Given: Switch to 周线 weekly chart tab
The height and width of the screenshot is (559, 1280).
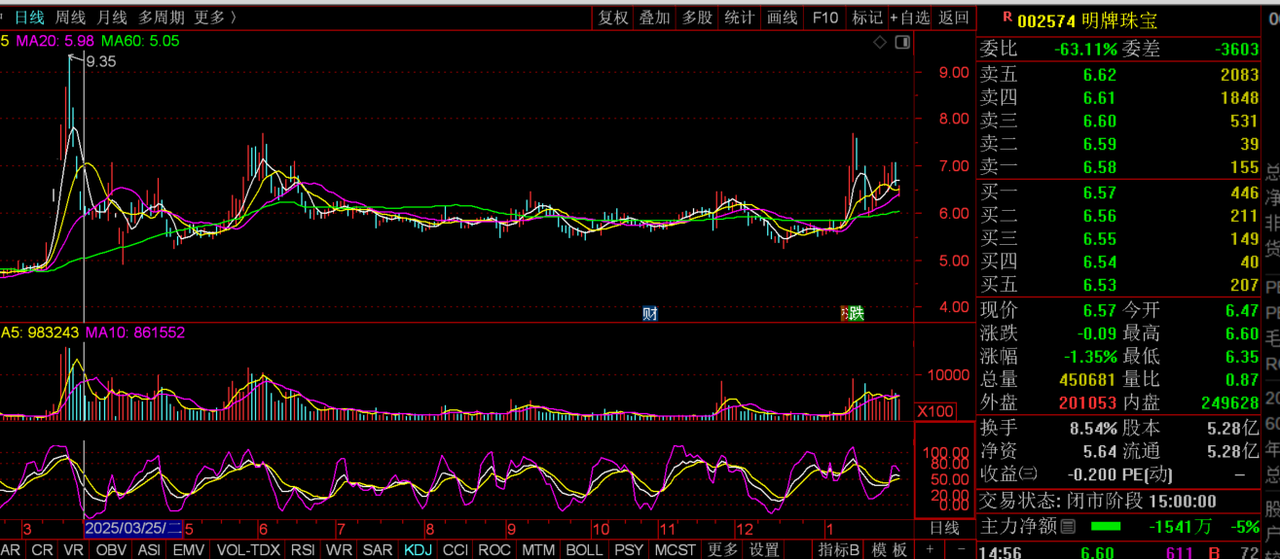Looking at the screenshot, I should pyautogui.click(x=70, y=17).
